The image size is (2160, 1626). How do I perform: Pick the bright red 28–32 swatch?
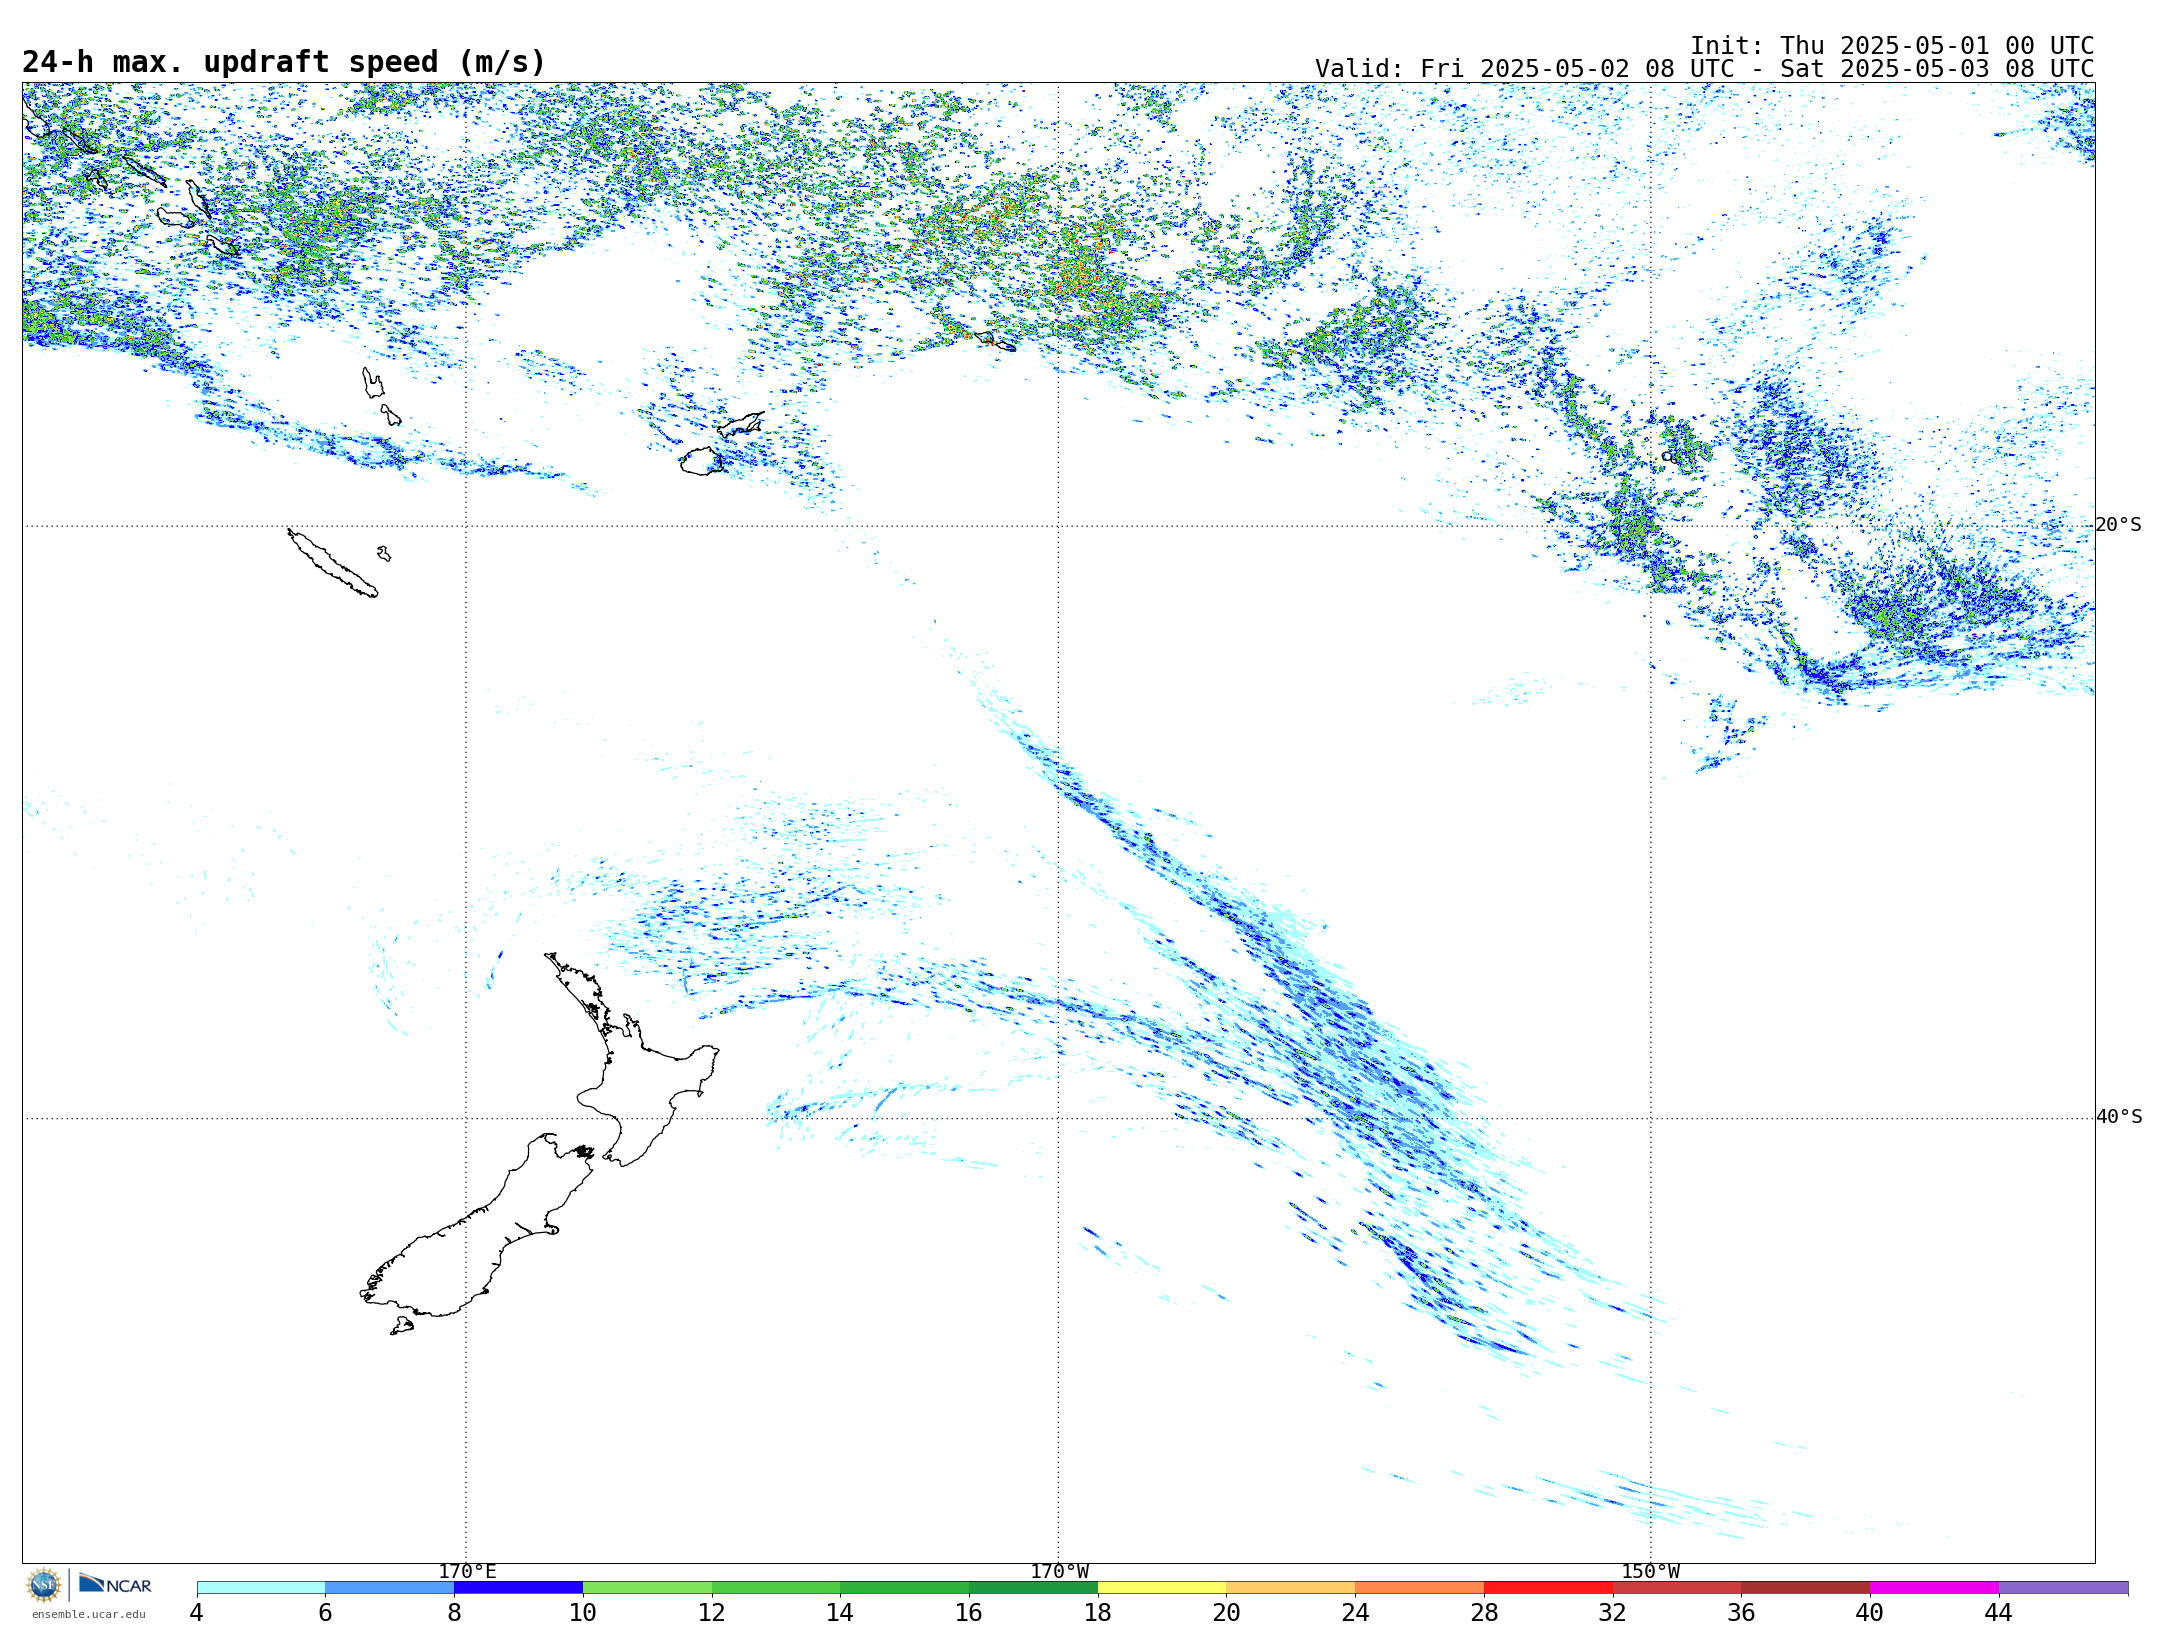(x=1548, y=1588)
